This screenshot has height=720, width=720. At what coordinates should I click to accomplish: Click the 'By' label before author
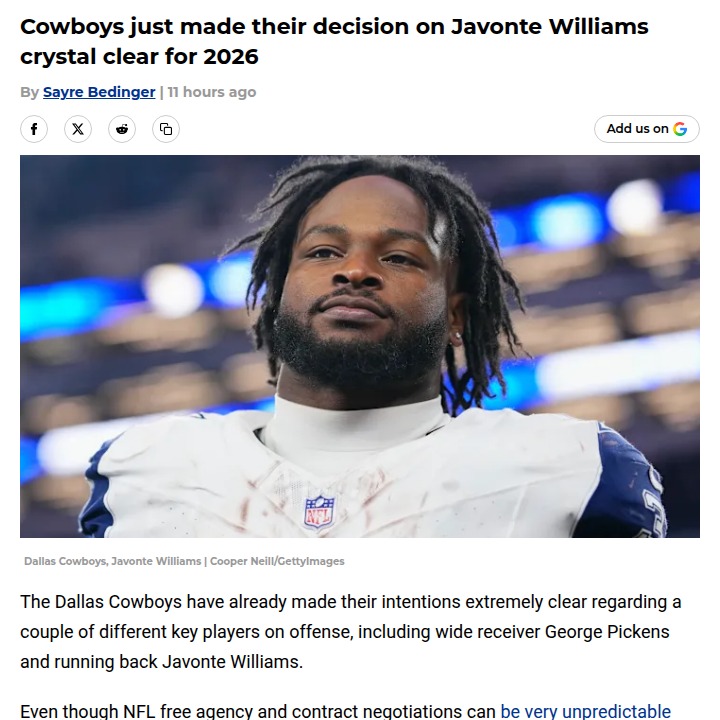(29, 92)
